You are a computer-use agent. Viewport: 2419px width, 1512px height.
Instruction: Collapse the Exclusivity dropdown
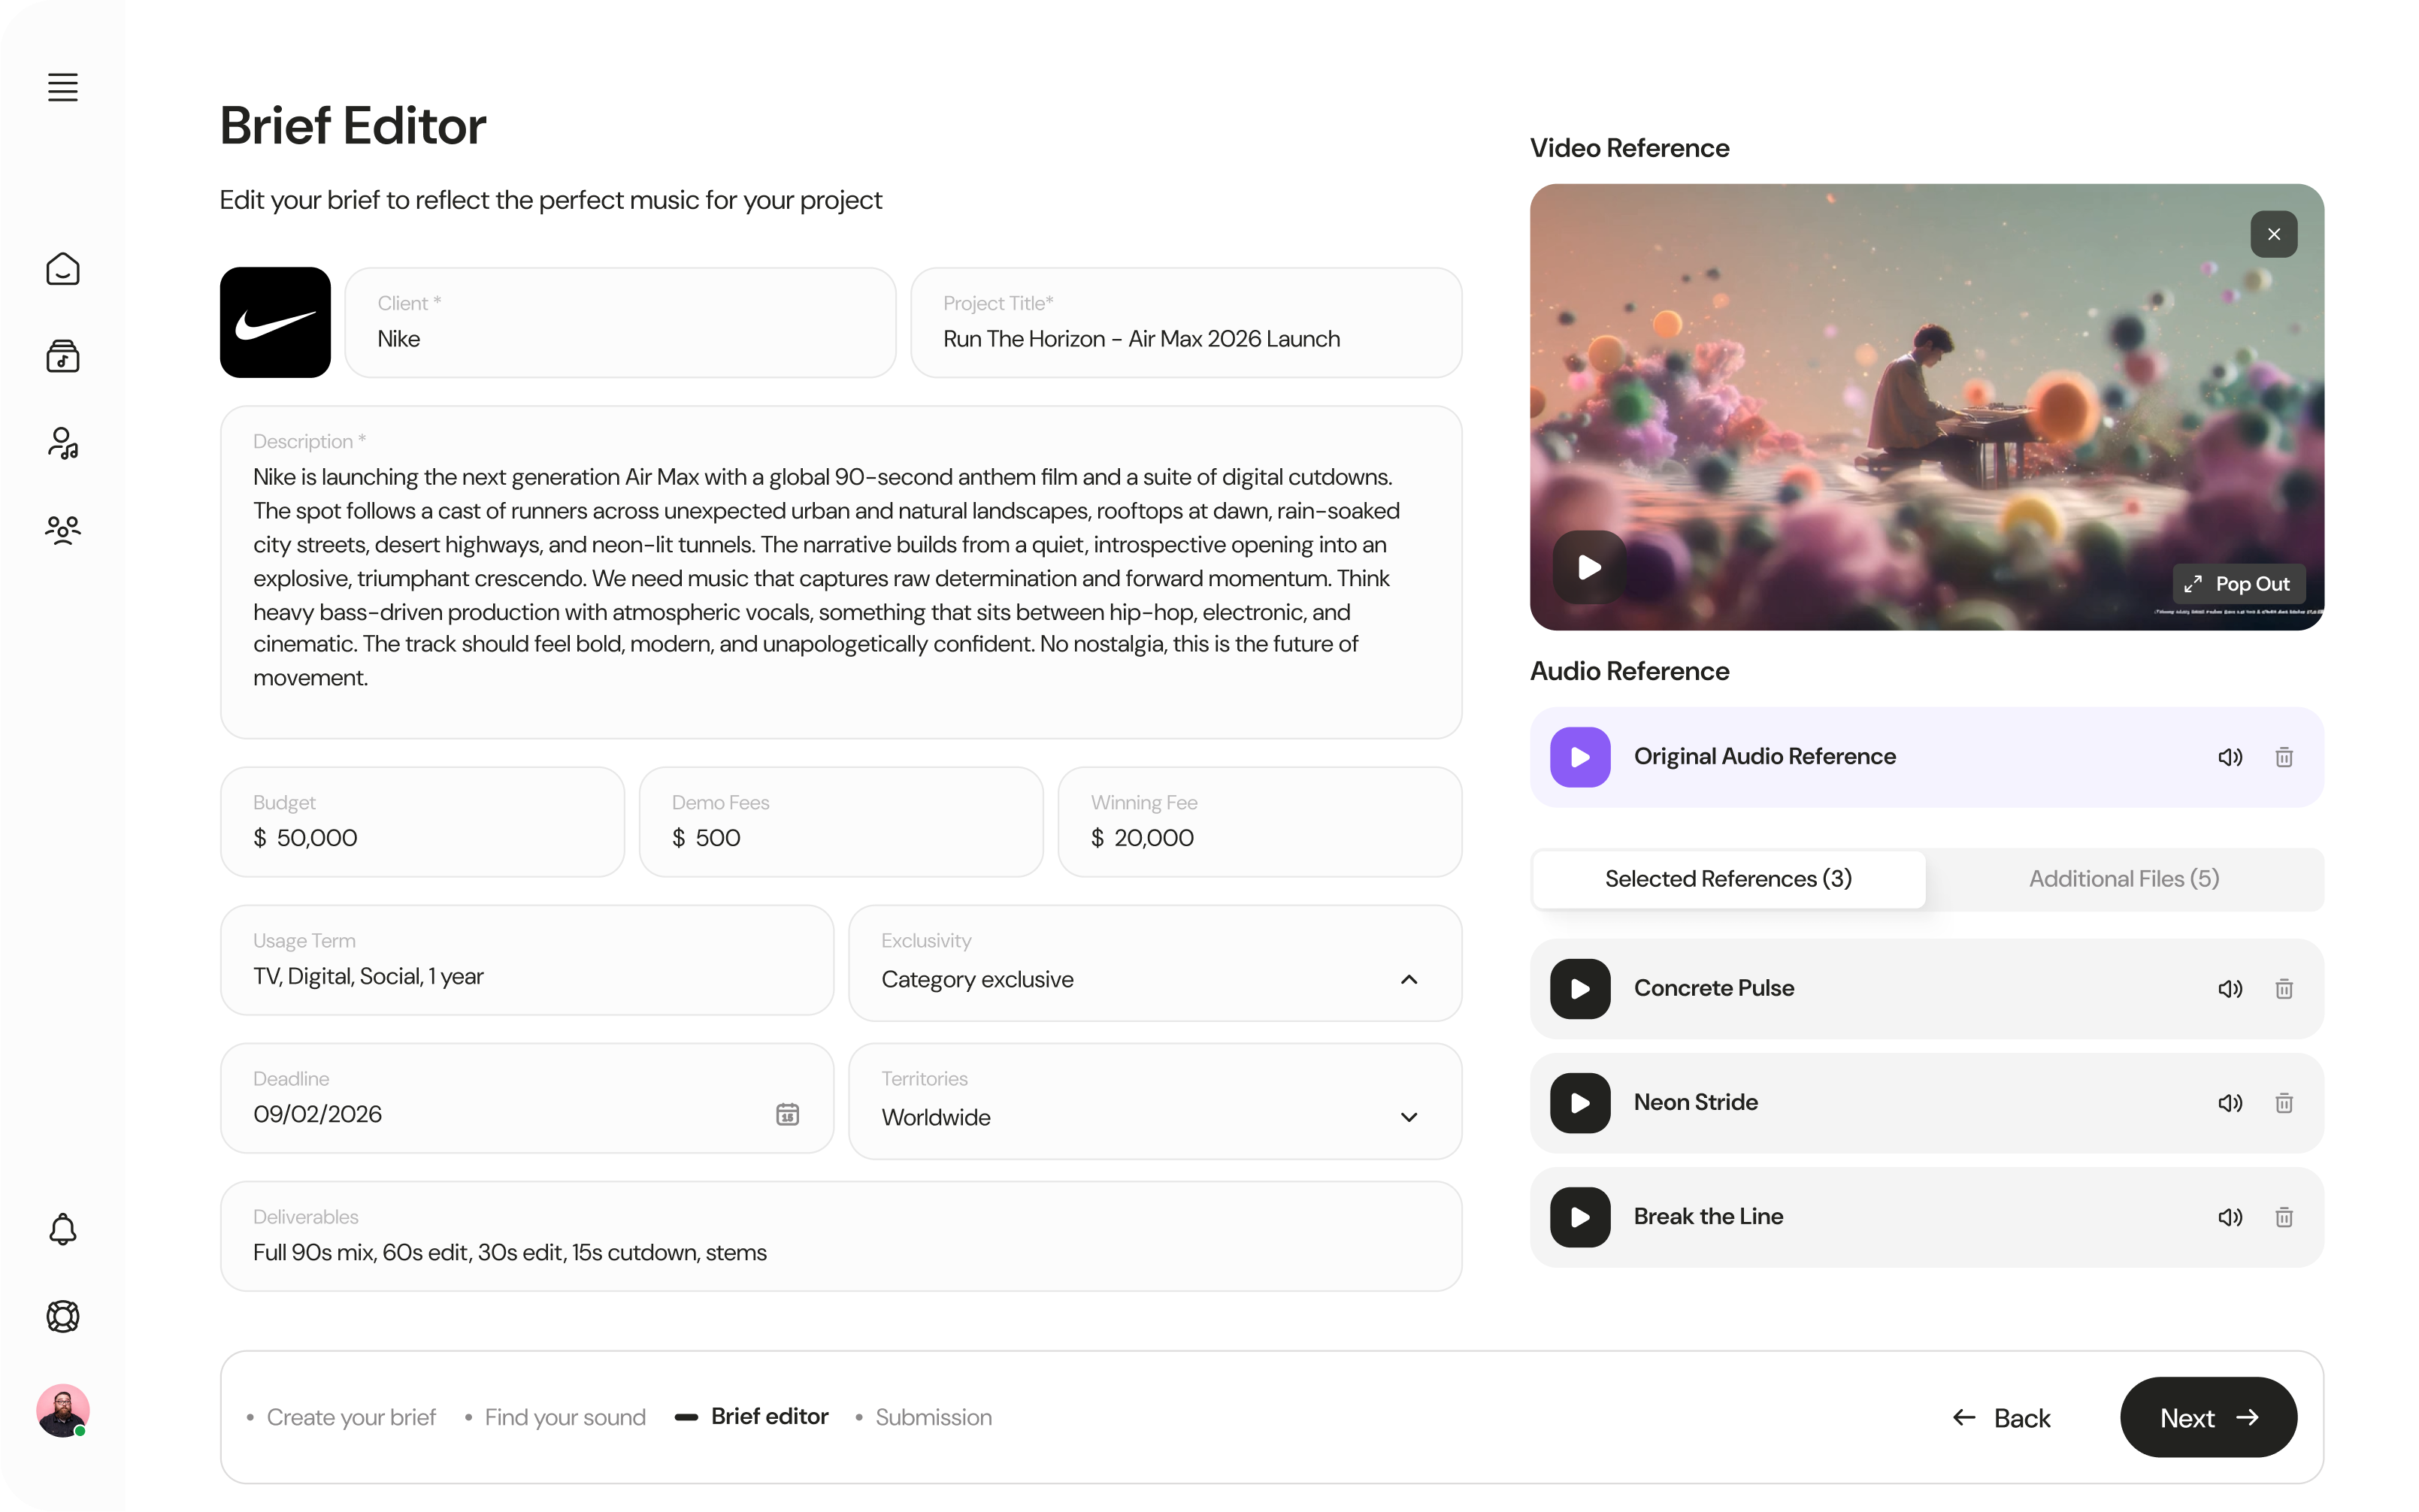[x=1408, y=979]
